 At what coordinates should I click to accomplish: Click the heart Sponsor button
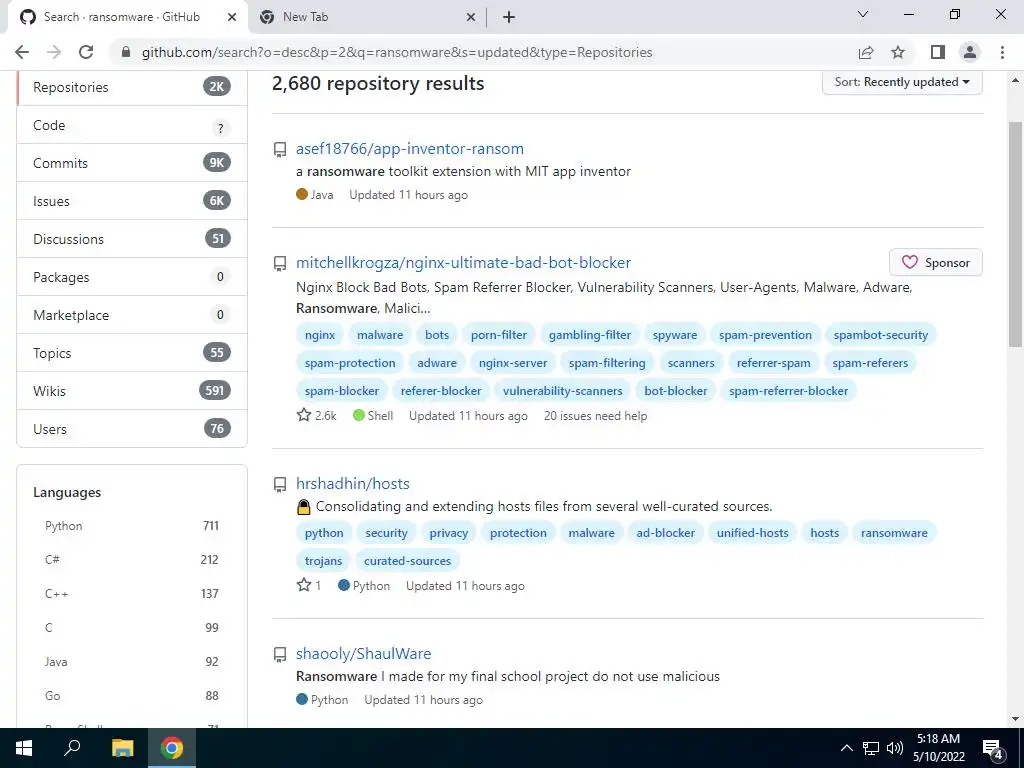936,263
